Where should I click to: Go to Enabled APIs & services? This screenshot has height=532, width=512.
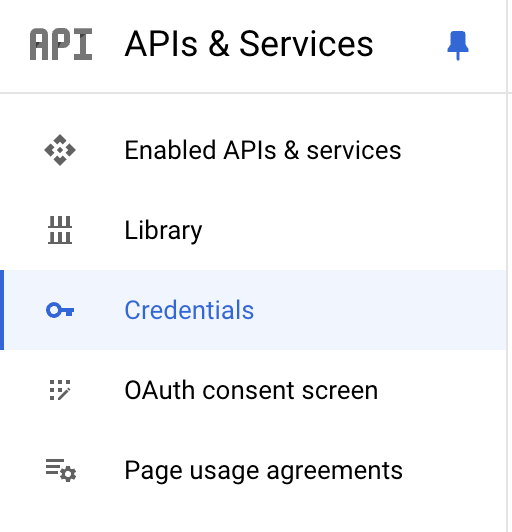pyautogui.click(x=263, y=150)
